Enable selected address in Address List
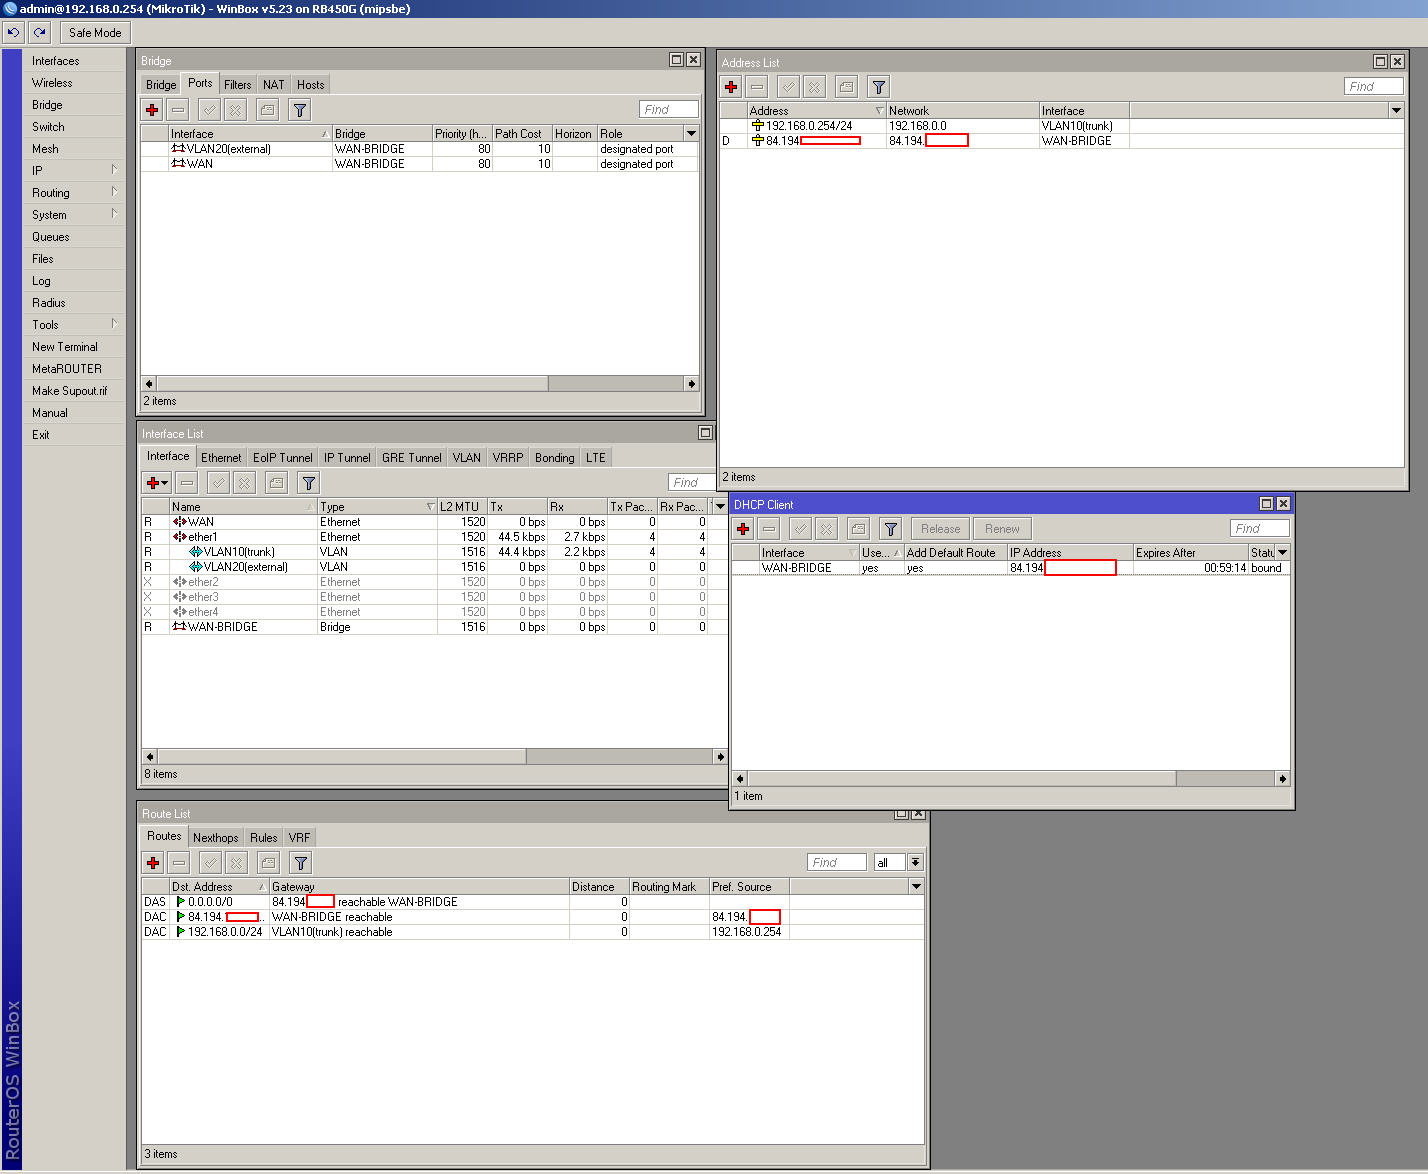Viewport: 1428px width, 1174px height. tap(788, 87)
